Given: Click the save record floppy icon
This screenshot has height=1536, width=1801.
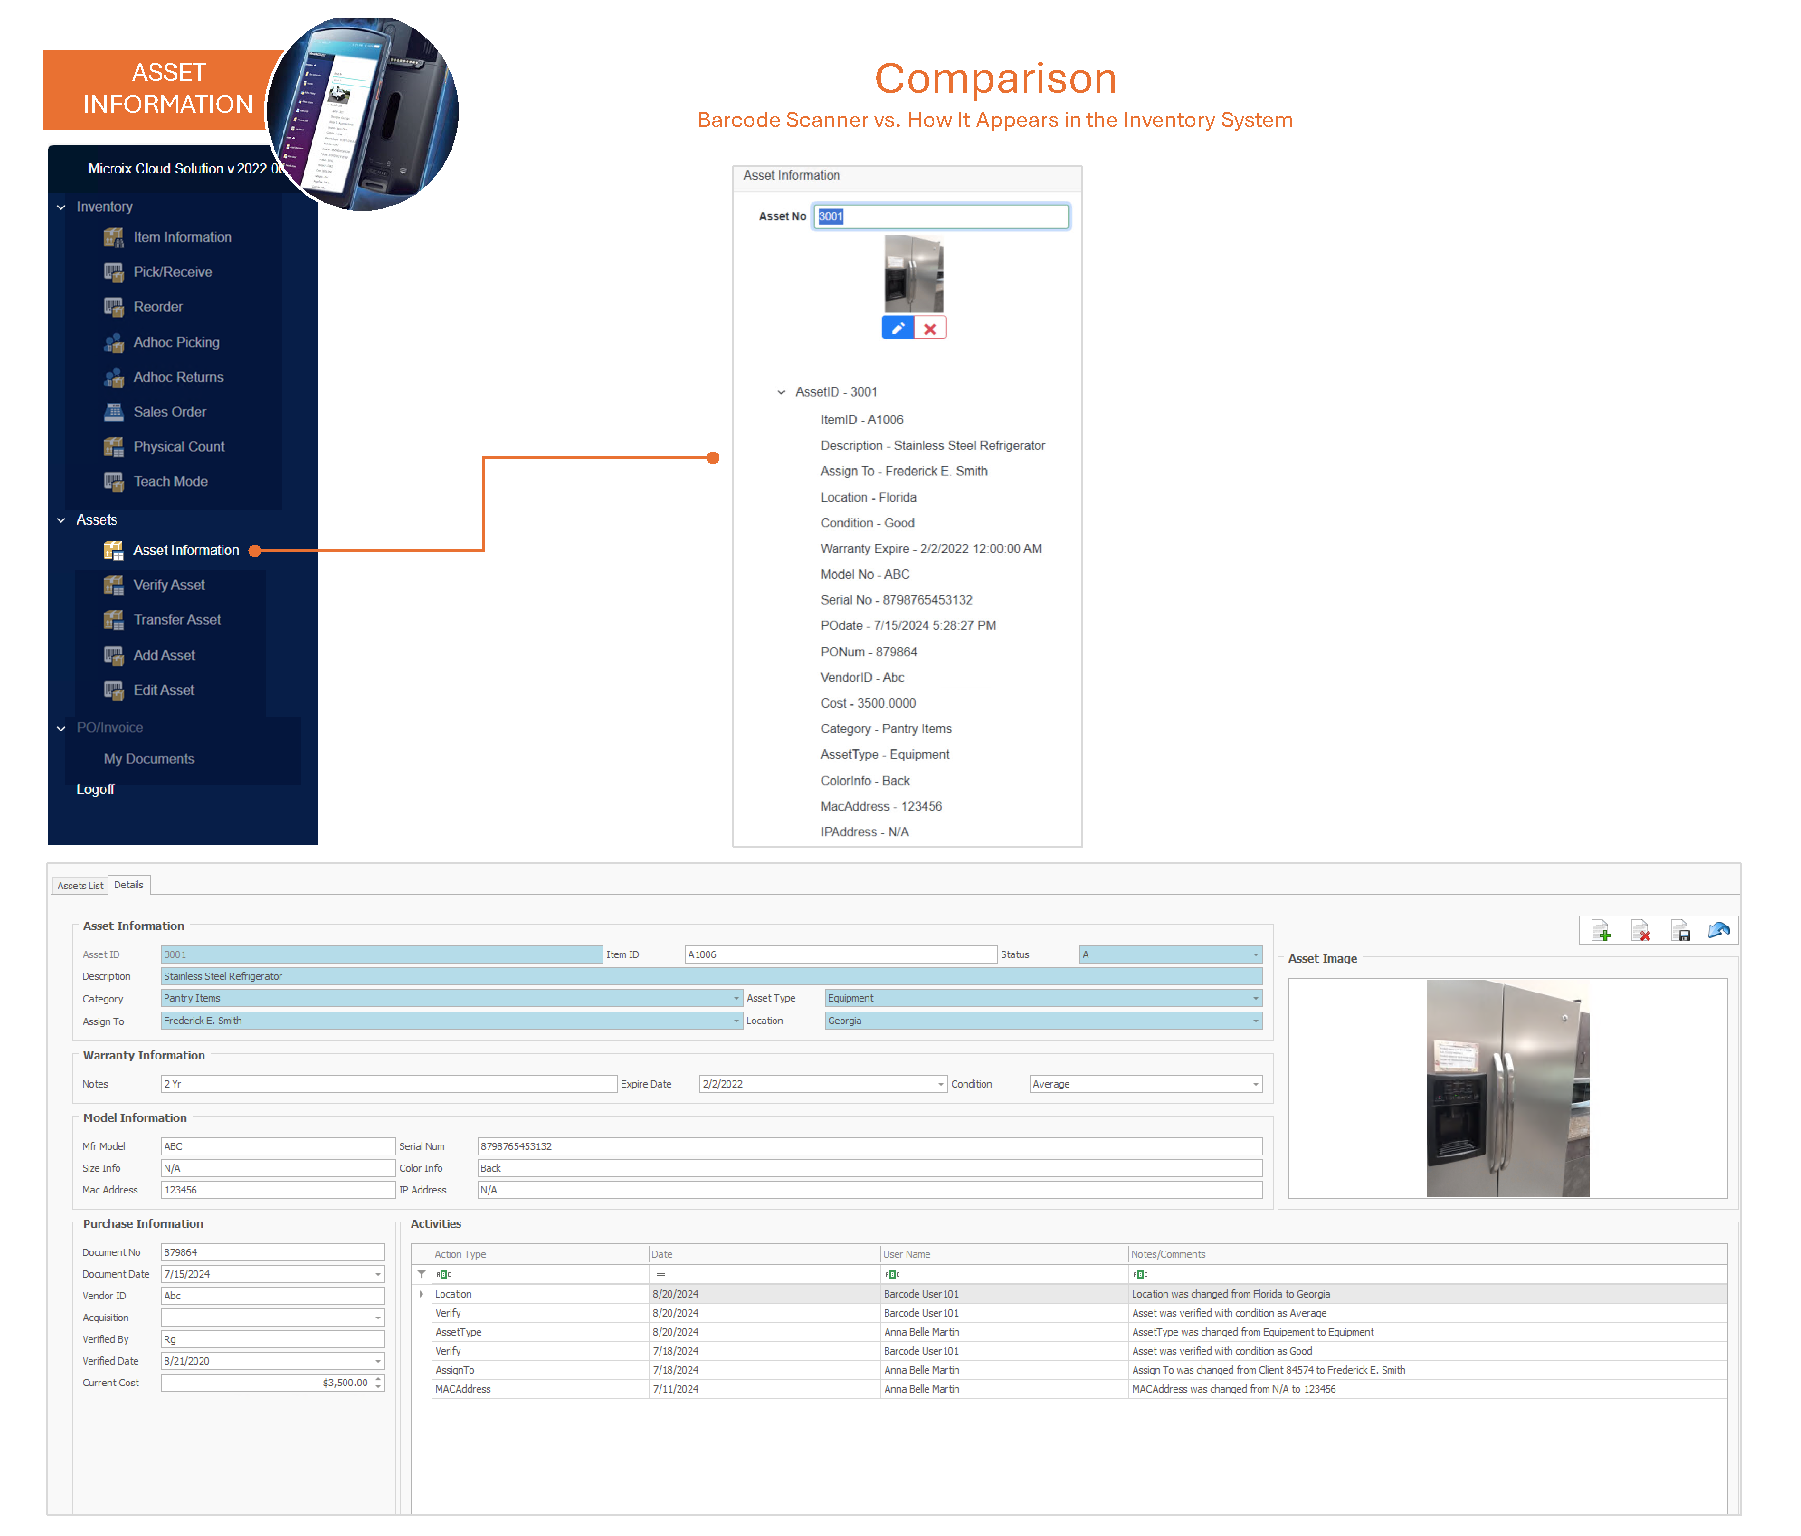Looking at the screenshot, I should click(1680, 931).
